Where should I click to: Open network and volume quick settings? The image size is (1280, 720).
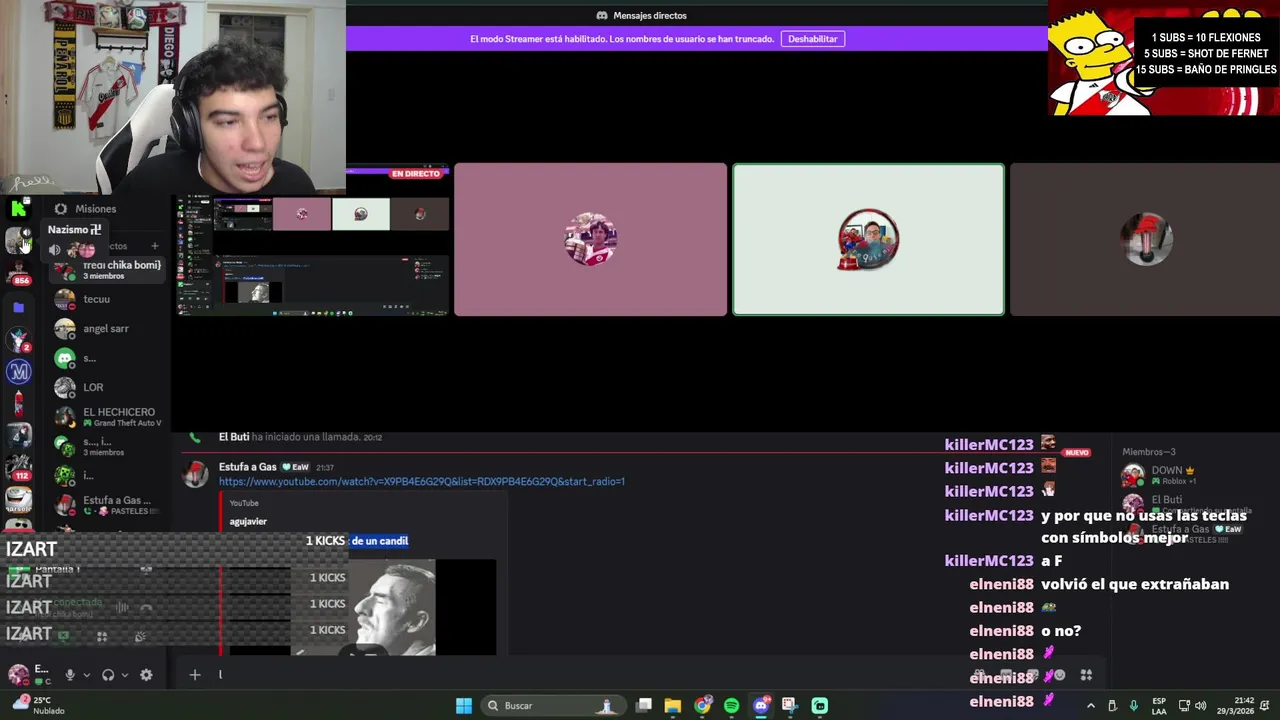(1192, 706)
